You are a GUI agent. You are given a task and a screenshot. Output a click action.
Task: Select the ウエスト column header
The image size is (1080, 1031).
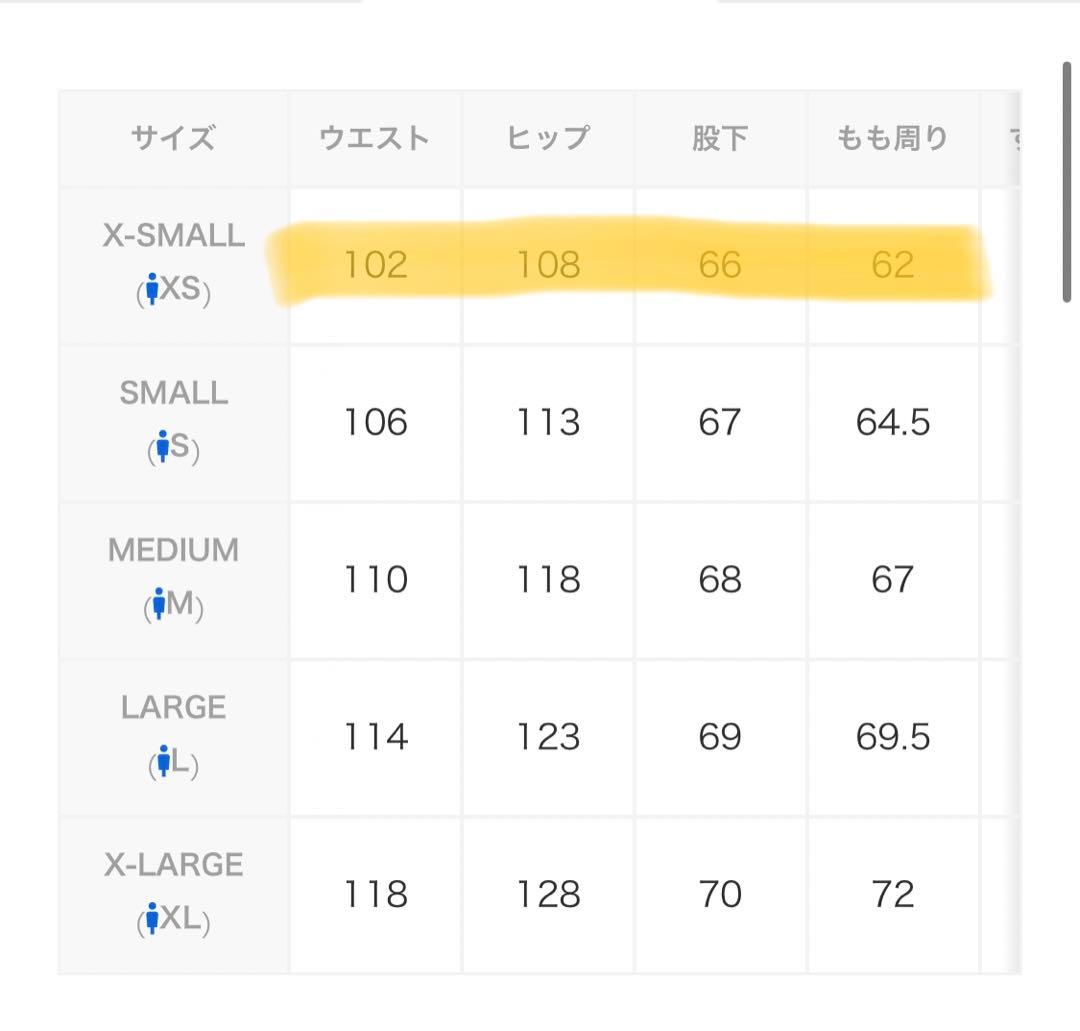tap(375, 138)
